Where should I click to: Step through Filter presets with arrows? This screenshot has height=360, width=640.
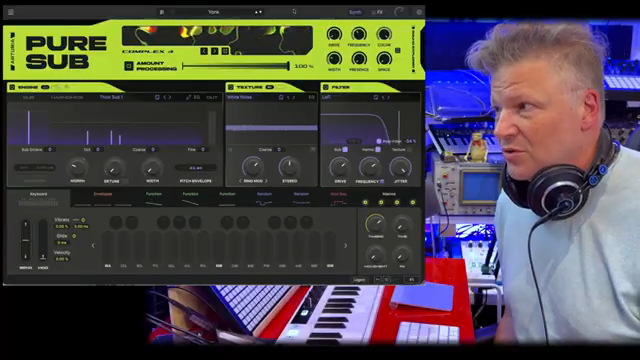pos(386,97)
